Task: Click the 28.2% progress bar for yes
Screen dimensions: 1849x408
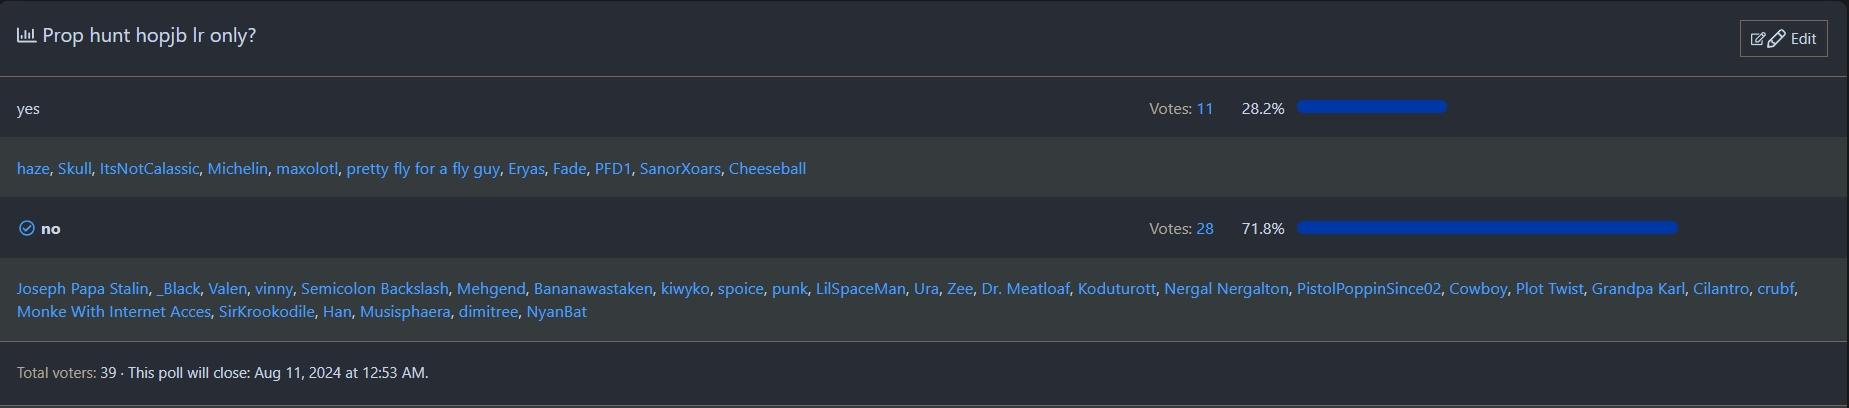Action: [x=1371, y=107]
